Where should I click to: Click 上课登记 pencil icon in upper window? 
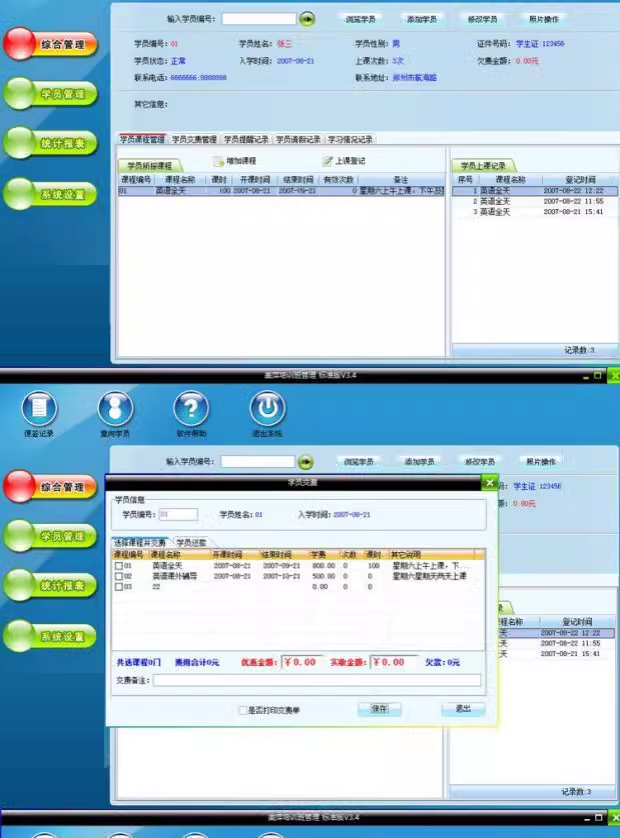point(328,161)
